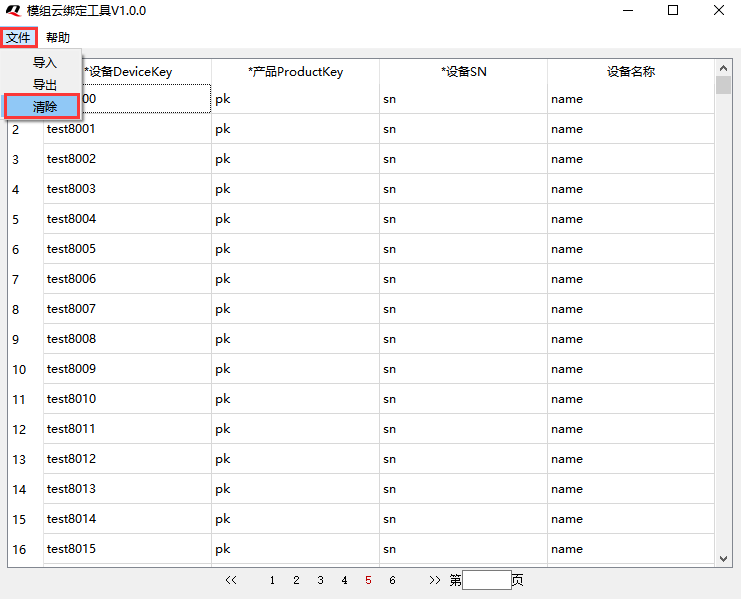Select current page 5 in pagination
Image resolution: width=741 pixels, height=599 pixels.
tap(368, 580)
